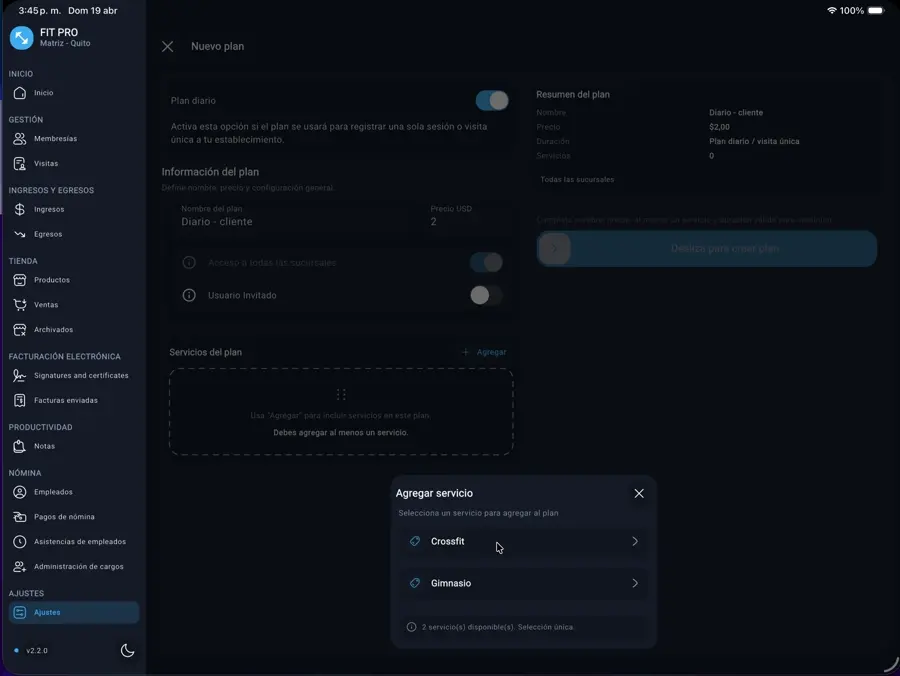Viewport: 900px width, 676px height.
Task: Click Agregar to add a plan service
Action: 484,352
